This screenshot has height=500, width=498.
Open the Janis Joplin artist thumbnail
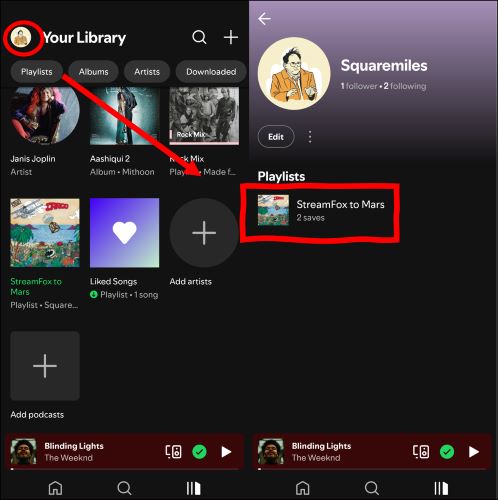[45, 116]
